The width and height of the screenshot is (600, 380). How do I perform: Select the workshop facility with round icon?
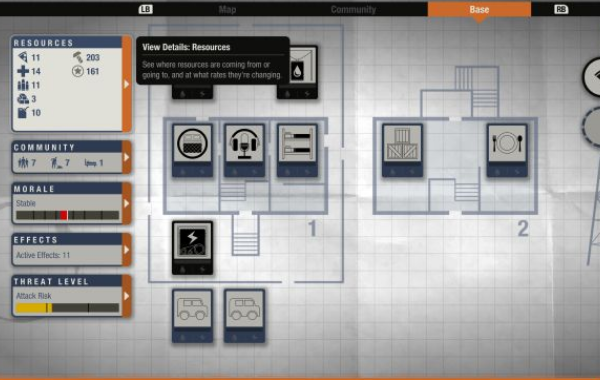[x=192, y=150]
